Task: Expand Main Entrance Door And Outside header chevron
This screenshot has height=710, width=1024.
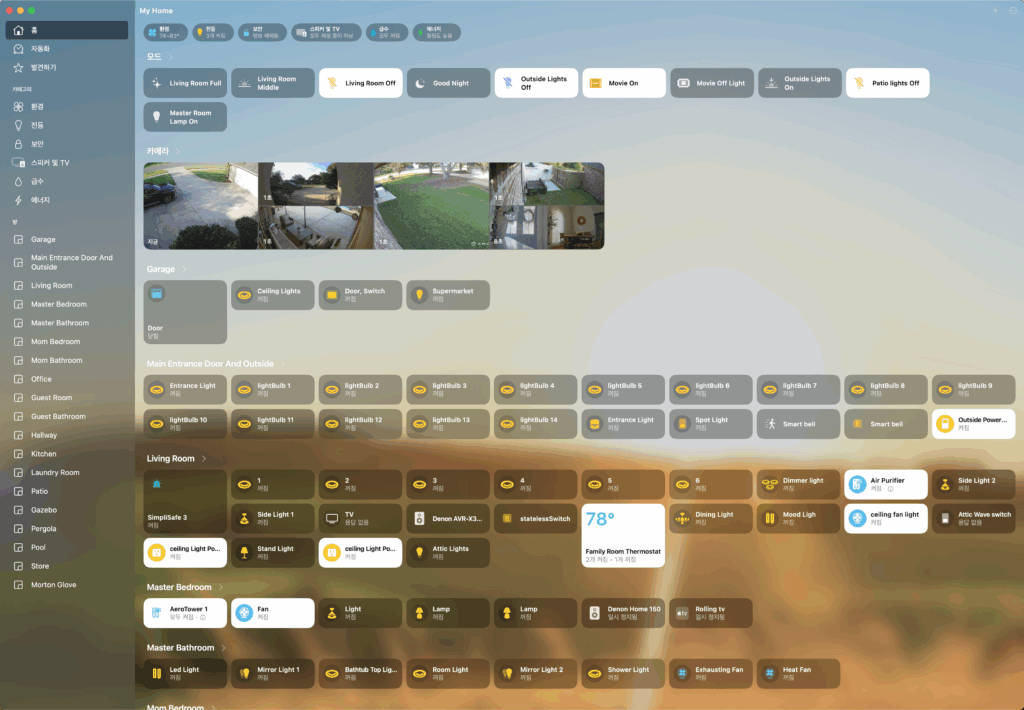Action: 283,364
